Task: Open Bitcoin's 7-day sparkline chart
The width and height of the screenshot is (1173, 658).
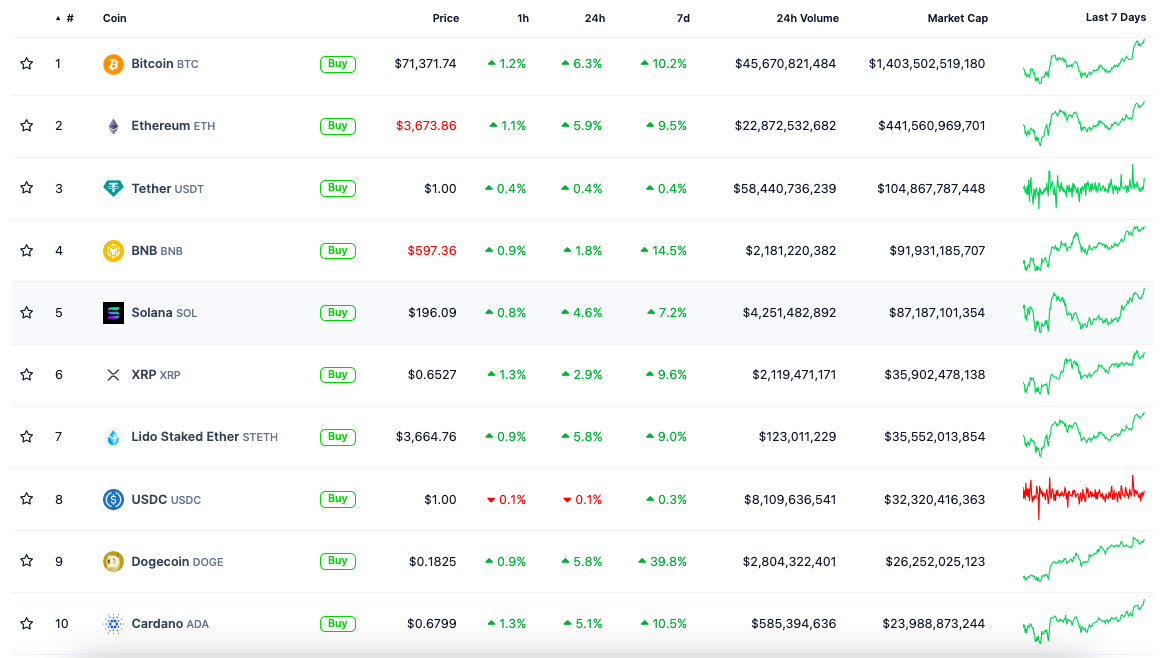Action: tap(1083, 62)
